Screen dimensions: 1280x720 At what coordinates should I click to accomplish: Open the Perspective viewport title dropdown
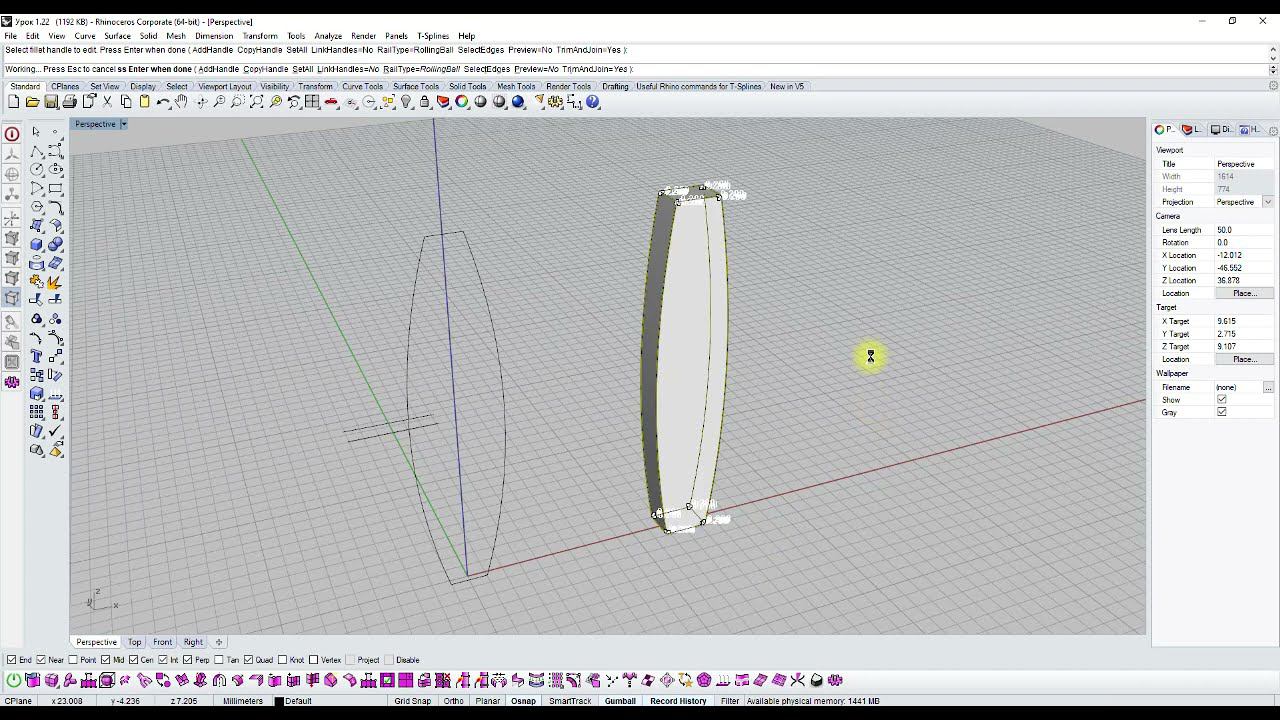124,124
